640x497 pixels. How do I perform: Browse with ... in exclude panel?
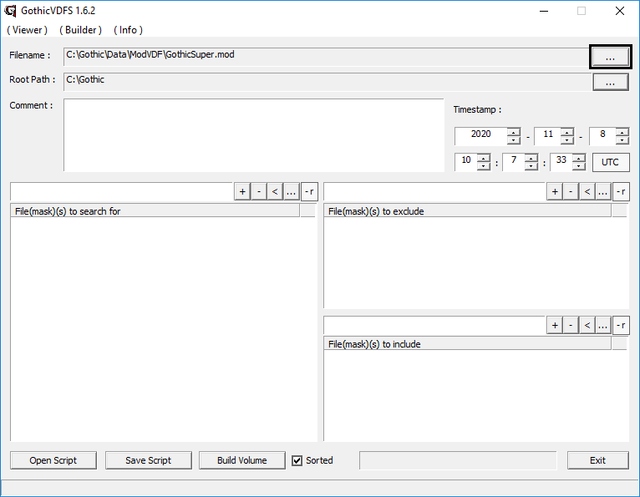[603, 191]
